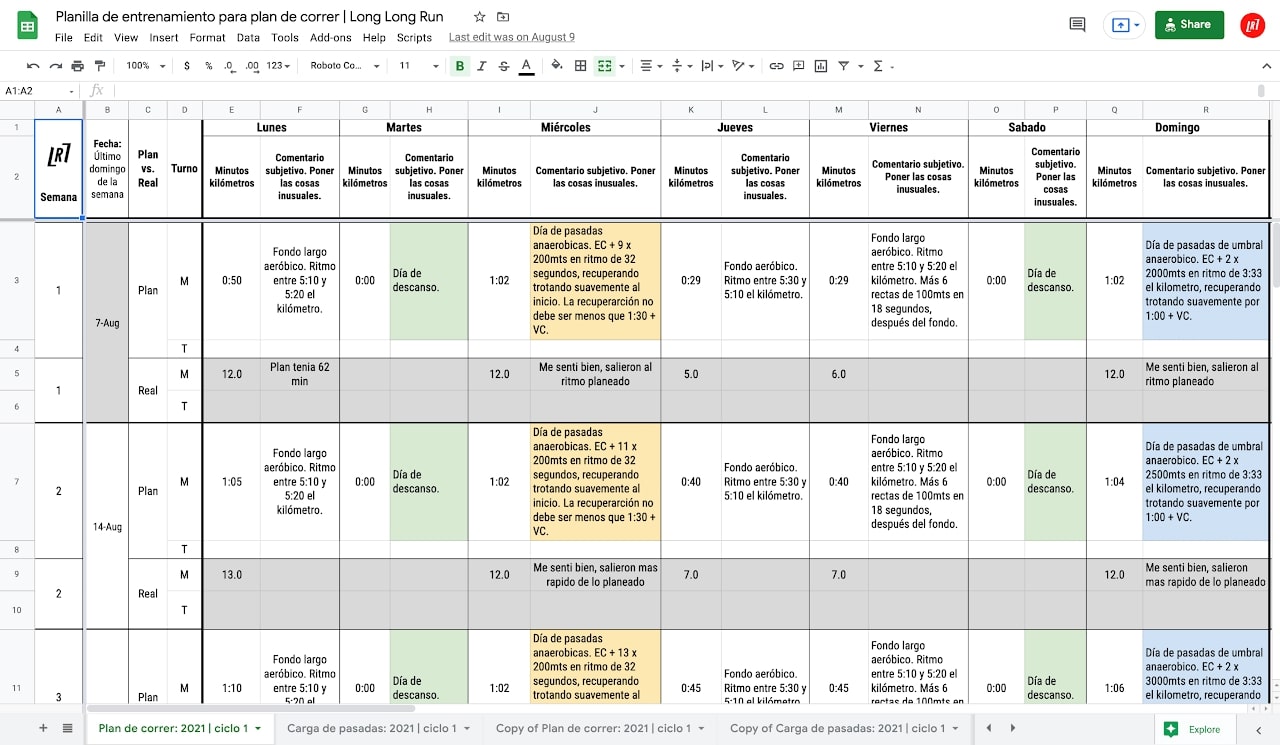Screen dimensions: 1280x745
Task: Click the green Share button
Action: point(1189,25)
